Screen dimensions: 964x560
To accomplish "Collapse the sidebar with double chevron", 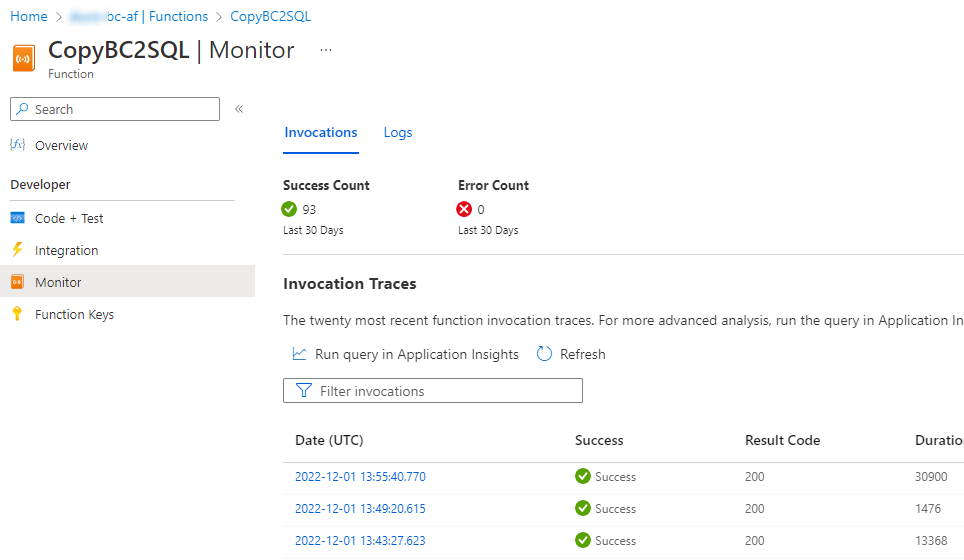I will (x=239, y=109).
